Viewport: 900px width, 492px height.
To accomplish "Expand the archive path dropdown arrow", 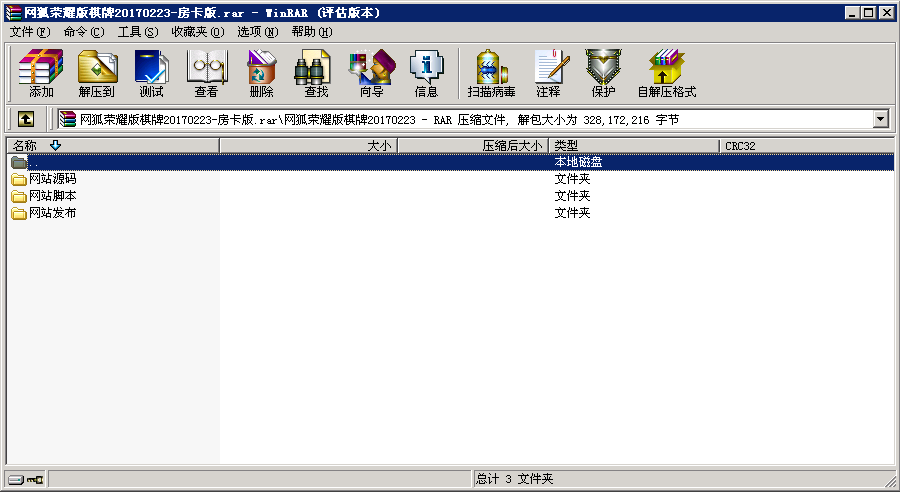I will [x=880, y=119].
